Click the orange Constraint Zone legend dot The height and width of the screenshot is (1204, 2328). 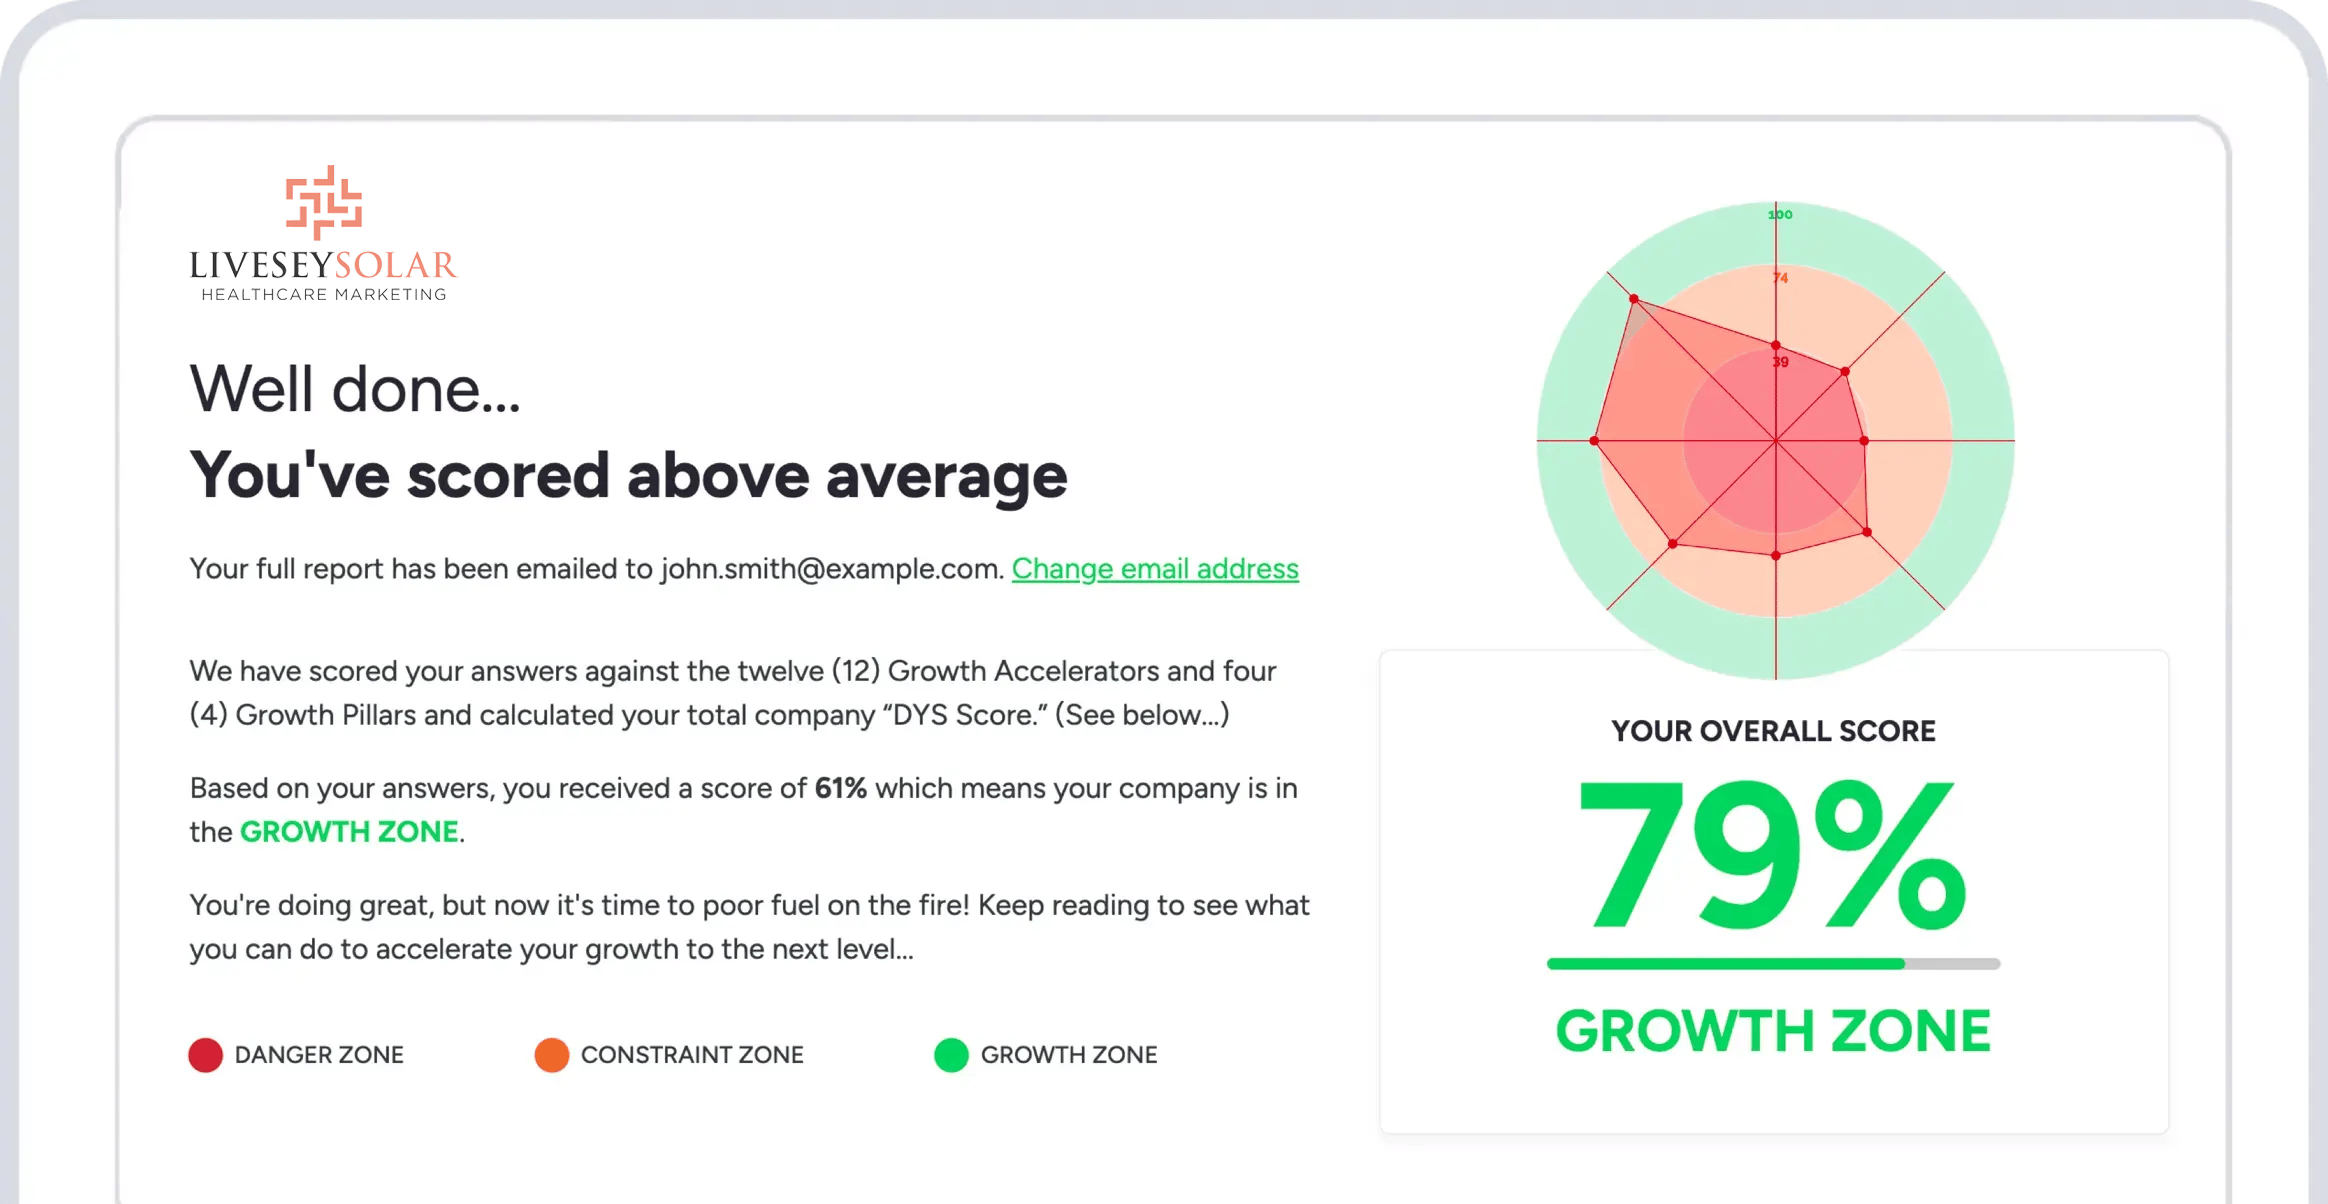[552, 1055]
